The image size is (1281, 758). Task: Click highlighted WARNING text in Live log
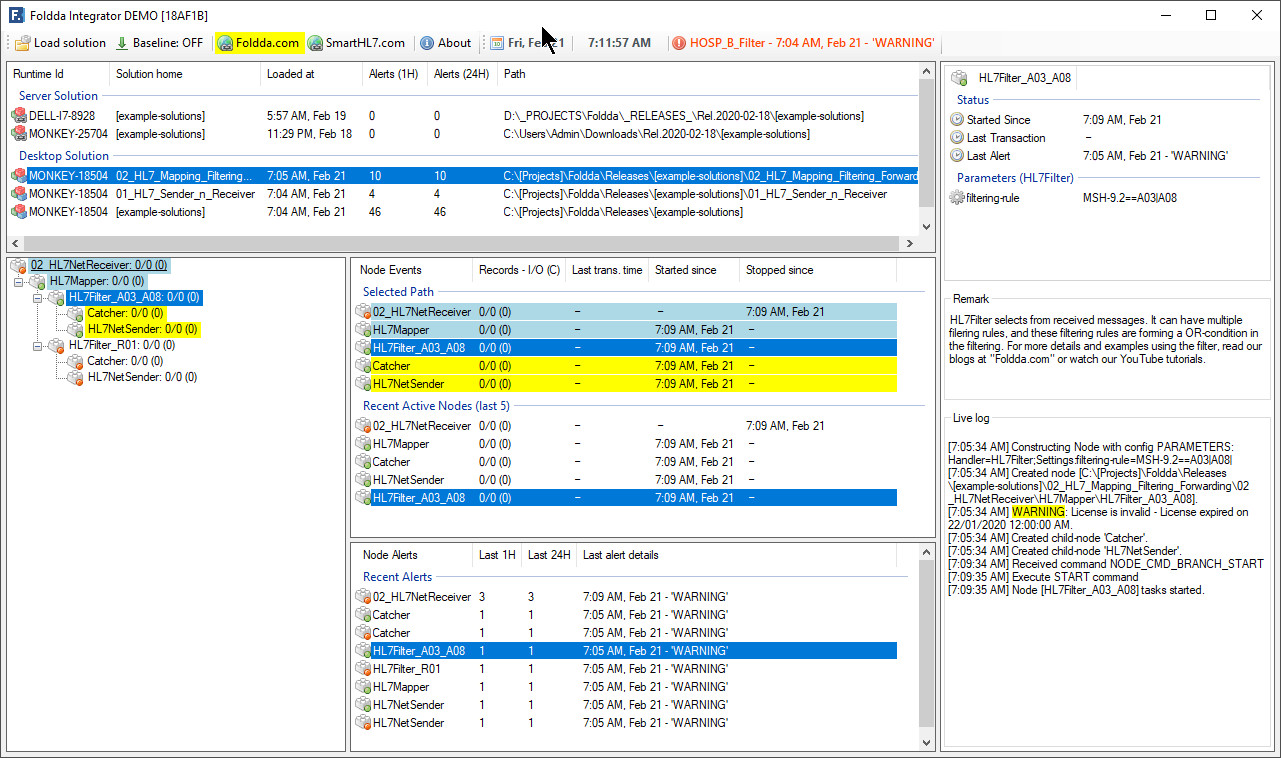[1039, 512]
